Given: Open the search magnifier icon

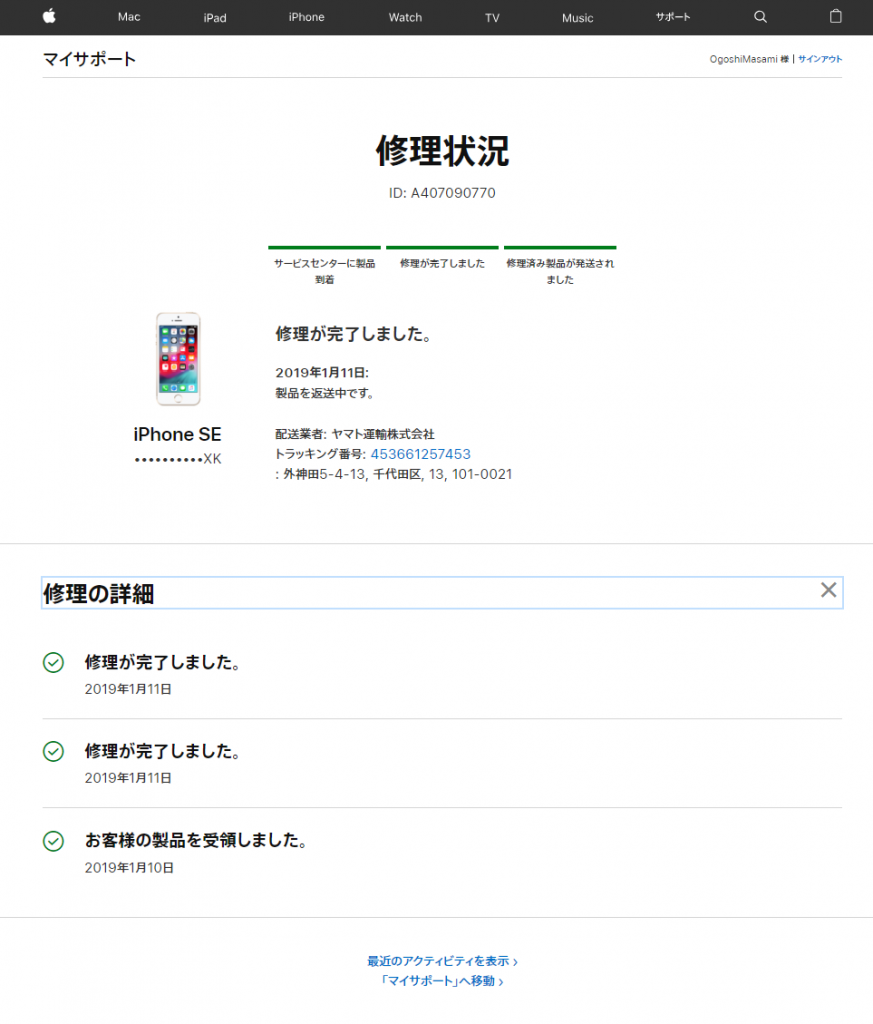Looking at the screenshot, I should coord(760,17).
